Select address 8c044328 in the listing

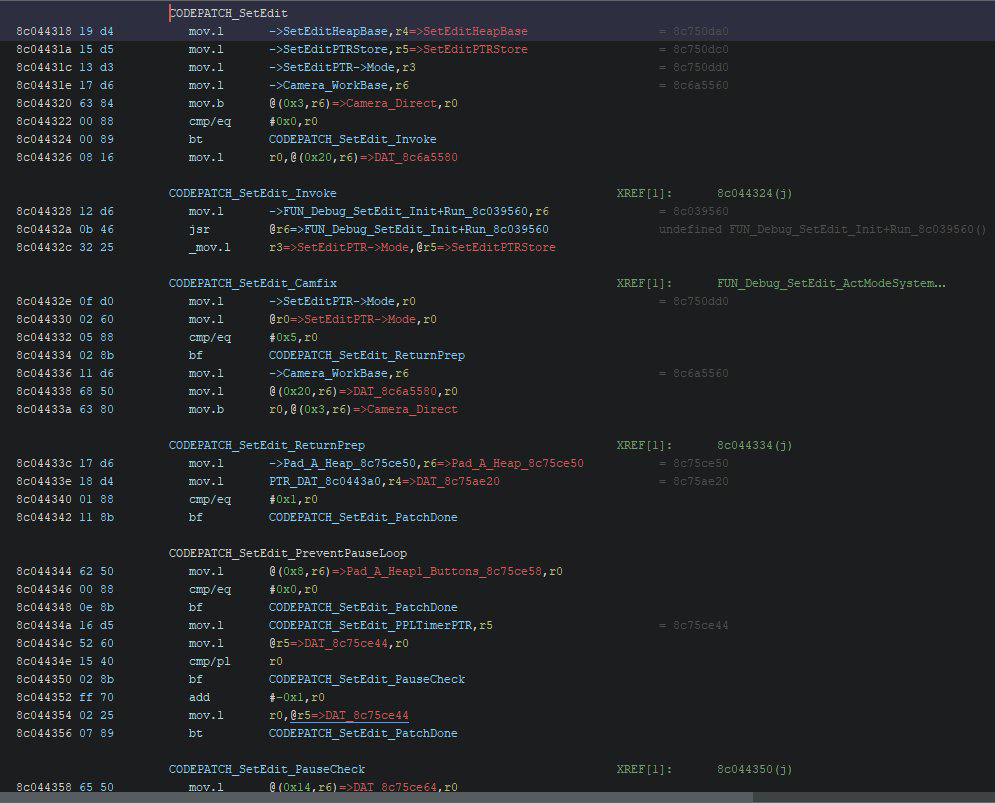pos(46,211)
